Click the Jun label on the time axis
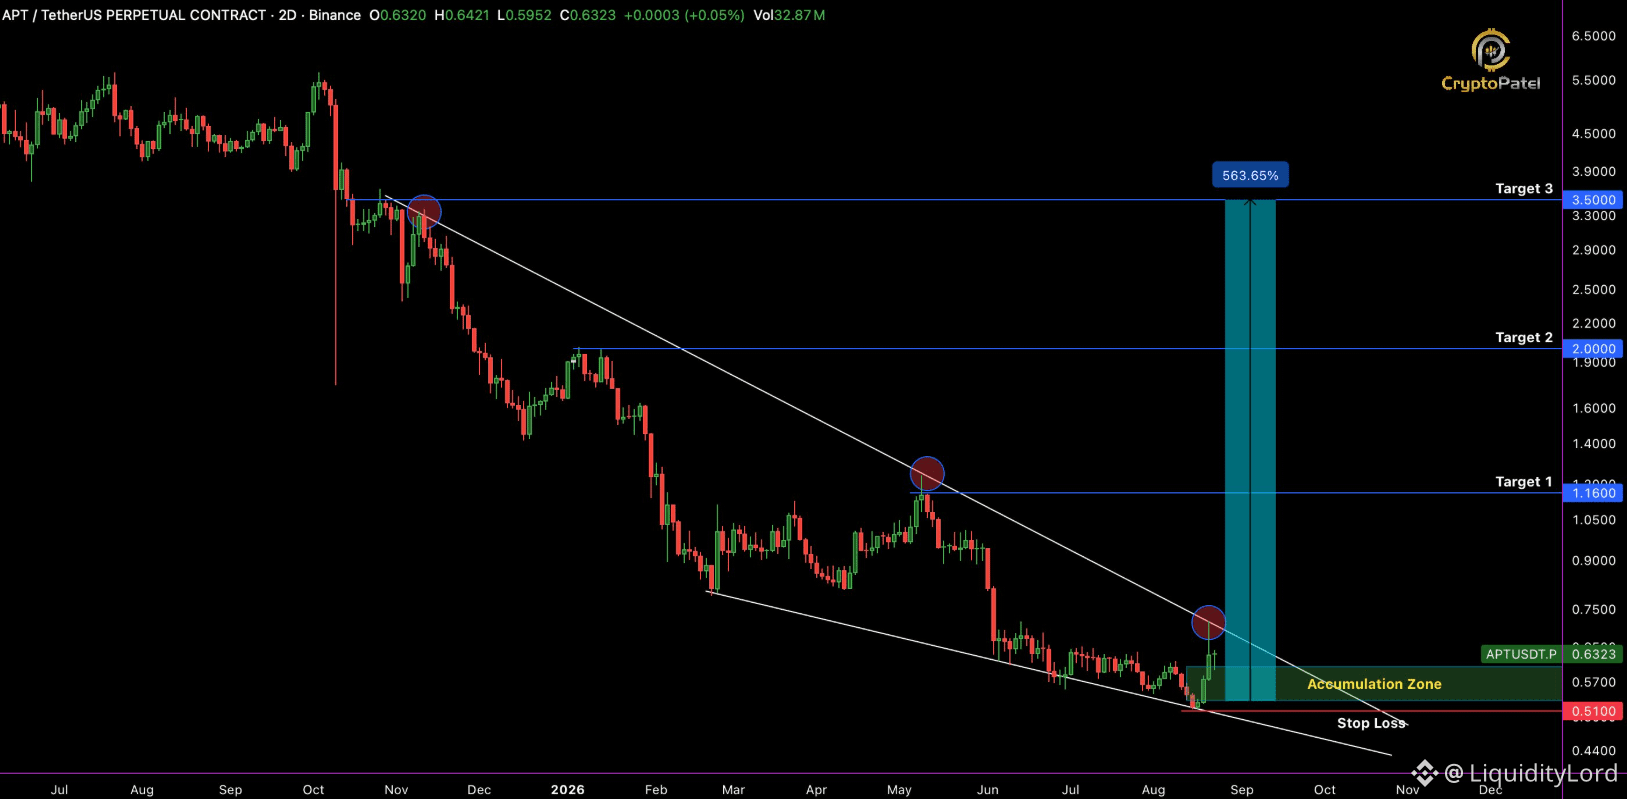Viewport: 1627px width, 799px height. tap(987, 789)
